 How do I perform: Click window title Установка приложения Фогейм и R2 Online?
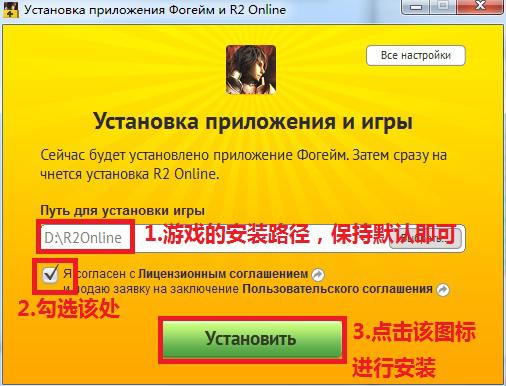click(155, 10)
